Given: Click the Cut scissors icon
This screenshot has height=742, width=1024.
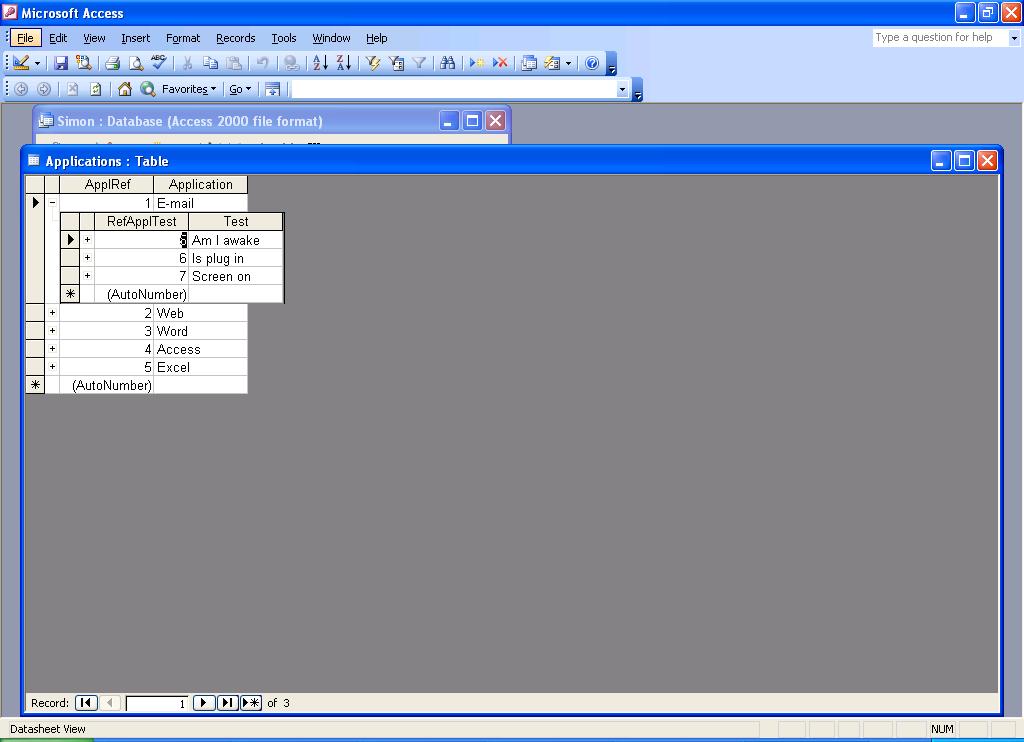Looking at the screenshot, I should coord(187,63).
